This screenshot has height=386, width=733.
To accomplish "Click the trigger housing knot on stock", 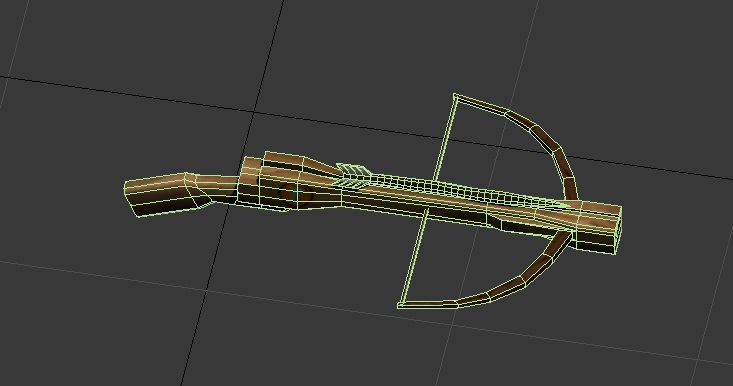I will pos(295,193).
